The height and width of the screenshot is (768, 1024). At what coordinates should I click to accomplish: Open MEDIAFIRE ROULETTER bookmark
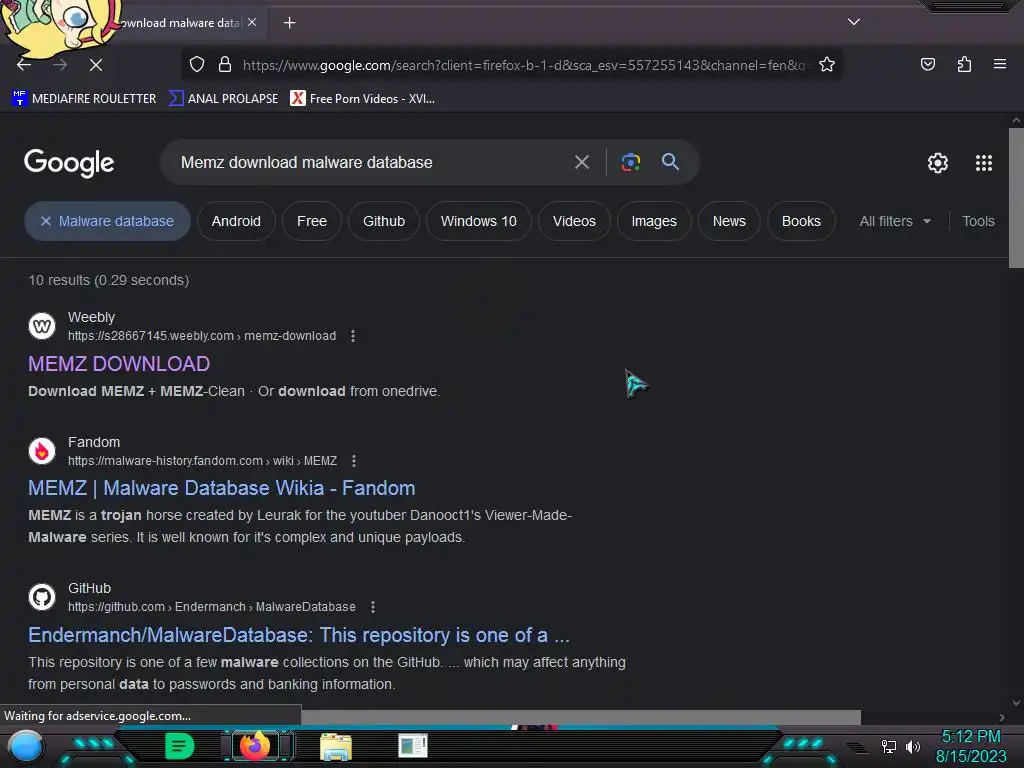click(x=84, y=99)
